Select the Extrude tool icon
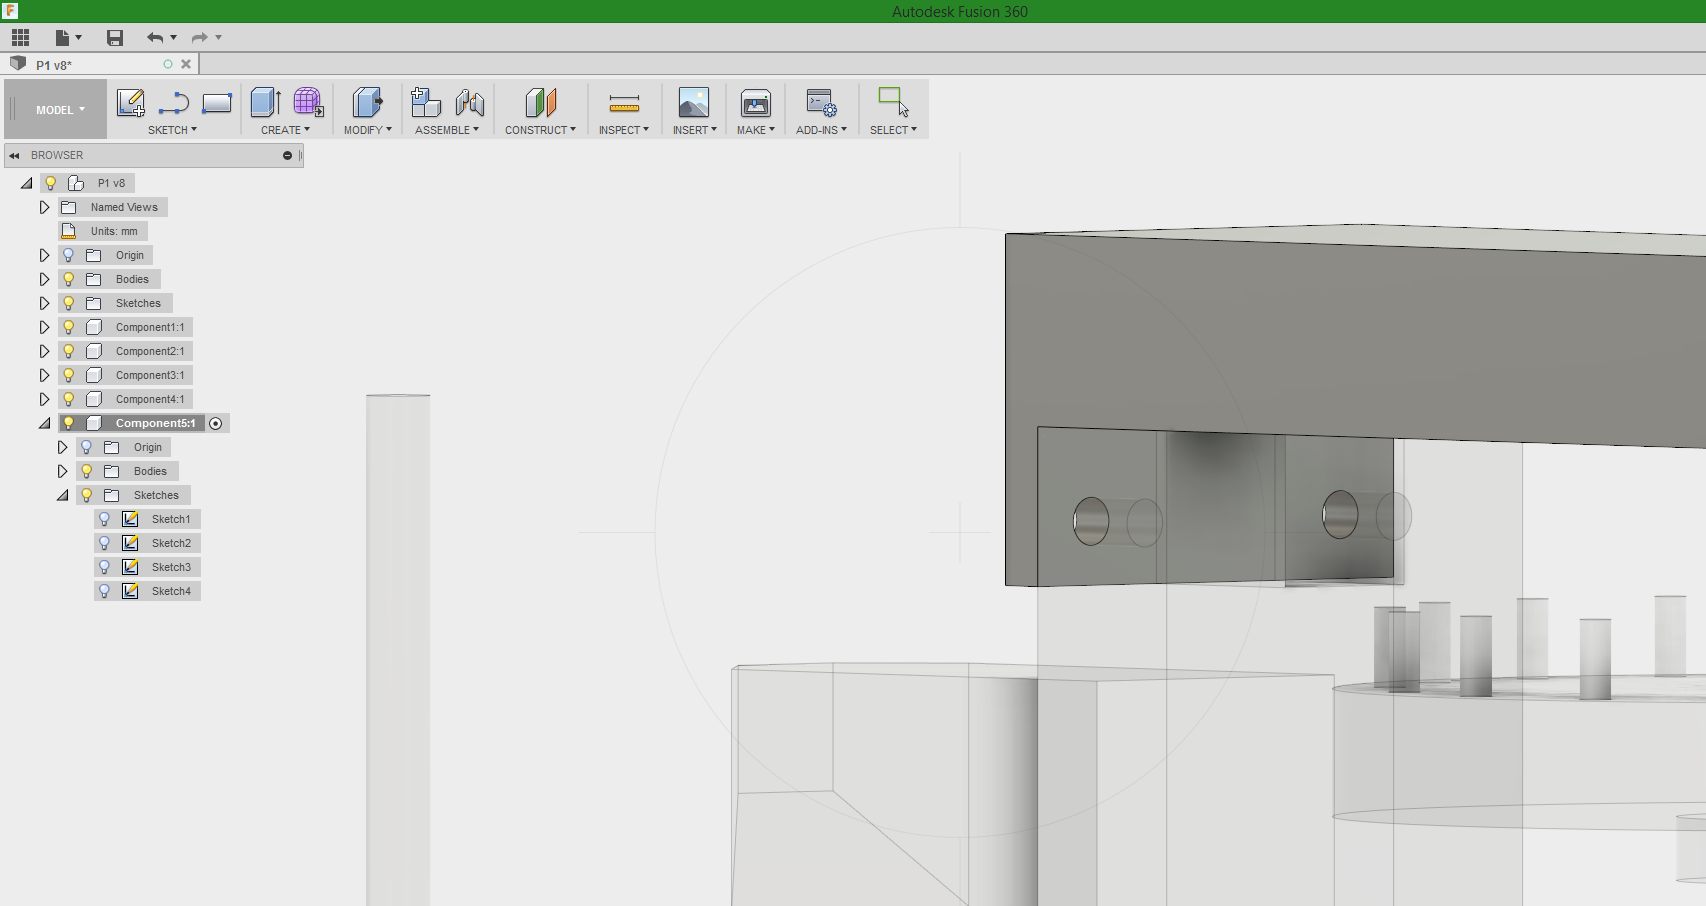This screenshot has height=906, width=1706. click(265, 102)
